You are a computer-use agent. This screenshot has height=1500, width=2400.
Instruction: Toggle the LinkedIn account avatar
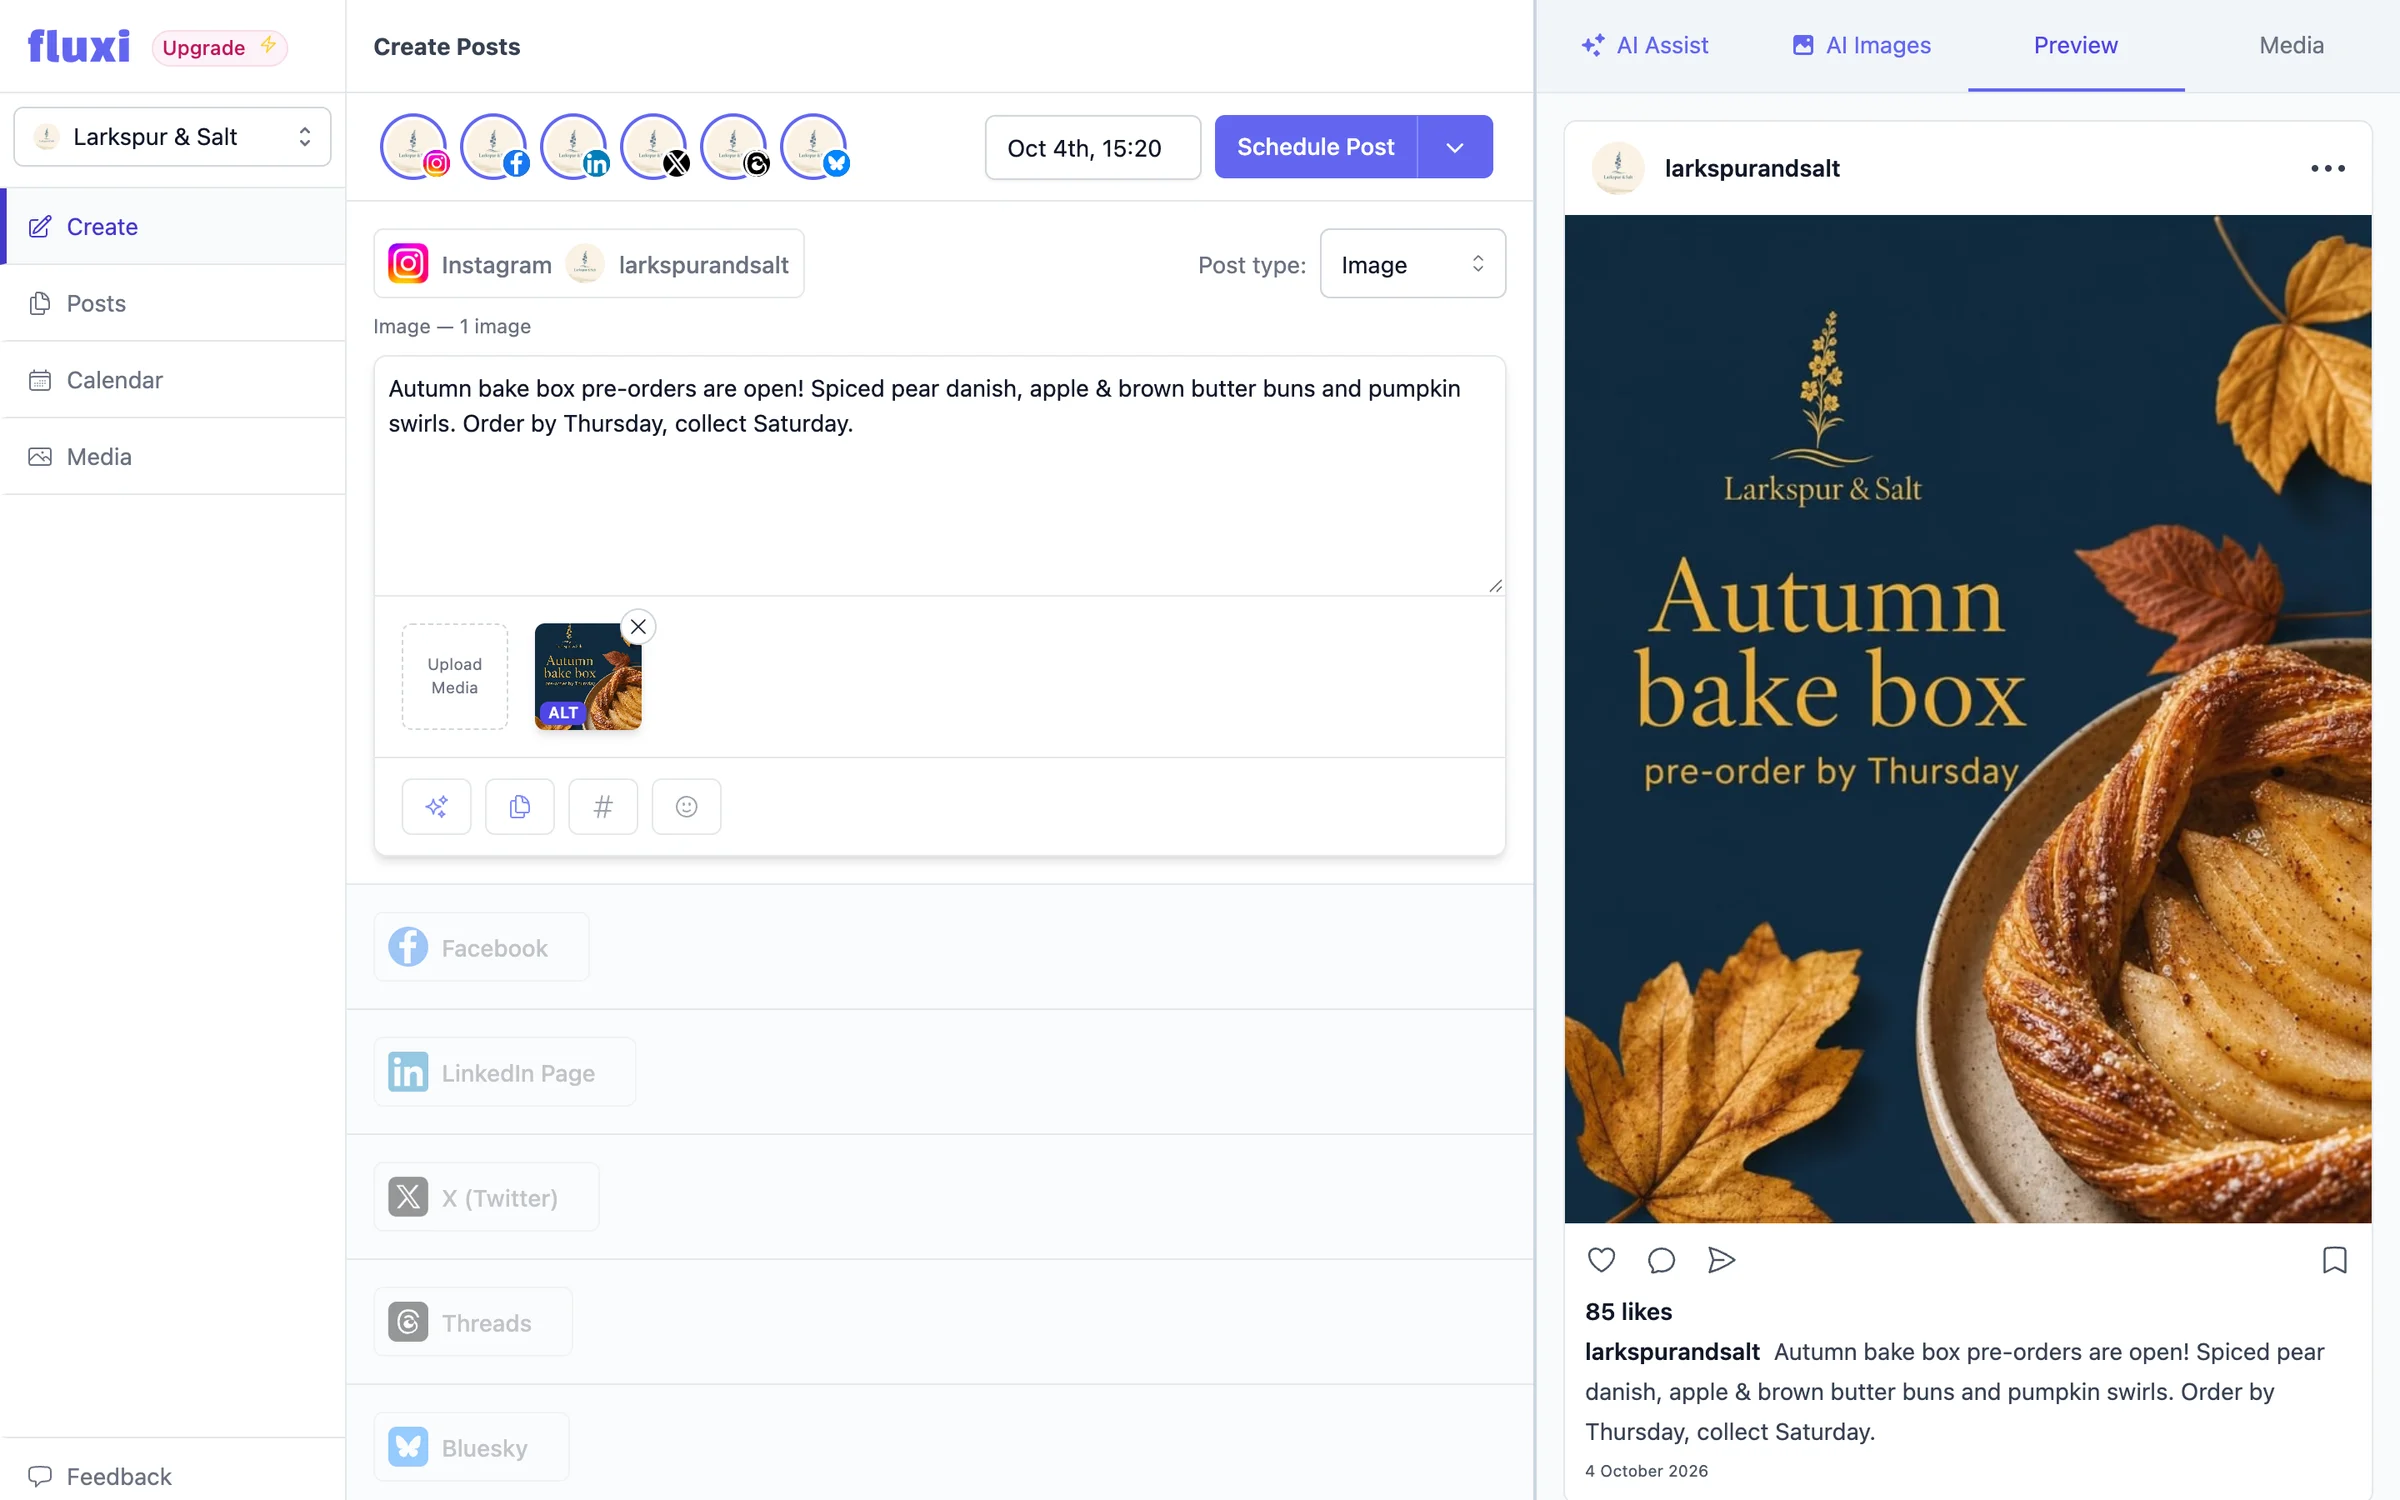pos(574,147)
